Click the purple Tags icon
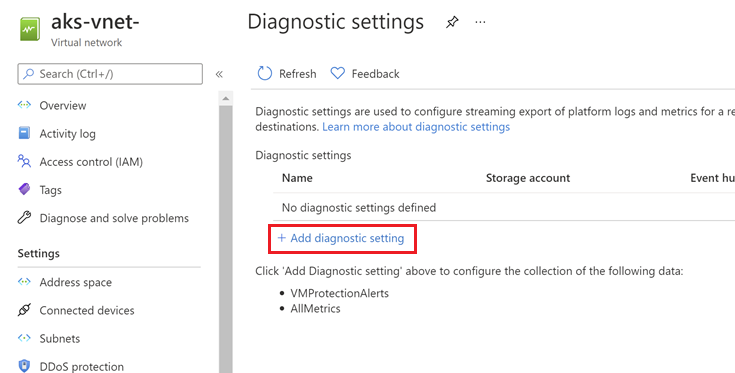 pos(24,189)
